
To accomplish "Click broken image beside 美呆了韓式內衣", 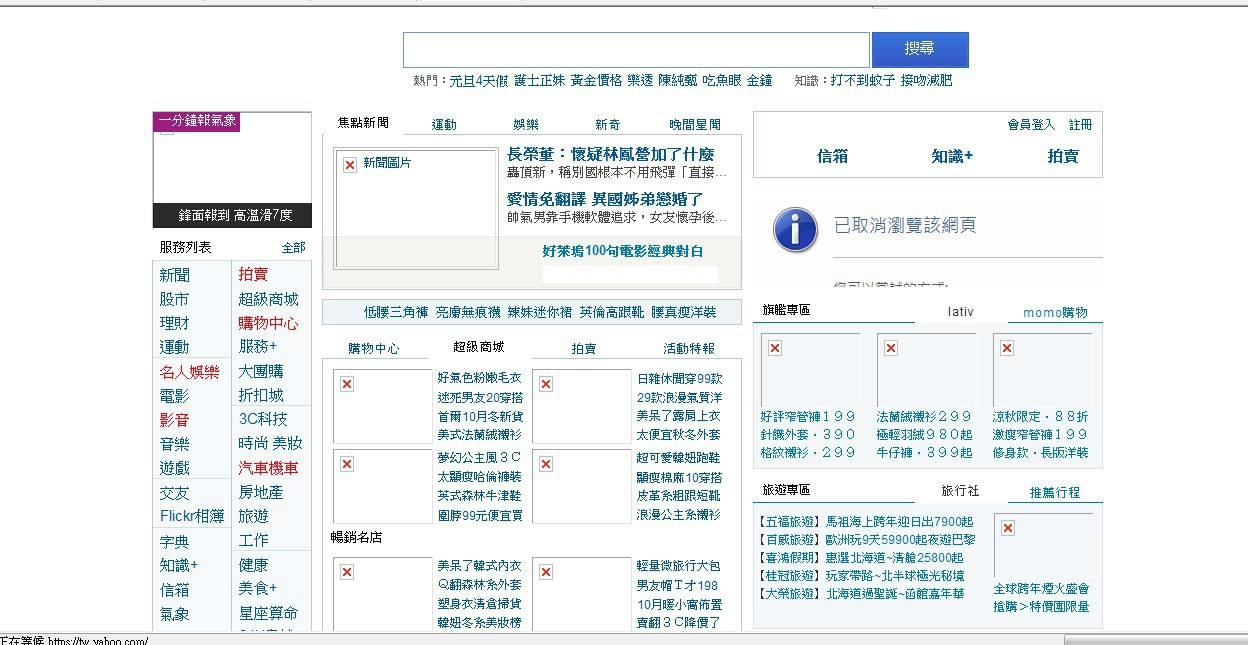I will point(383,594).
